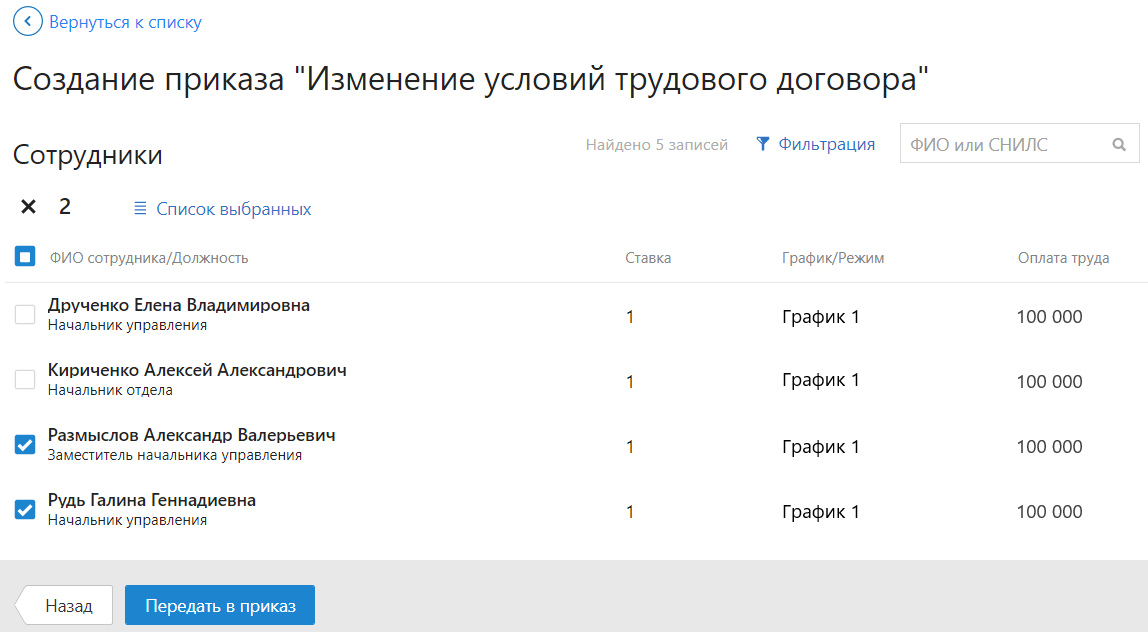
Task: Click the График/Режим column header
Action: coord(833,258)
